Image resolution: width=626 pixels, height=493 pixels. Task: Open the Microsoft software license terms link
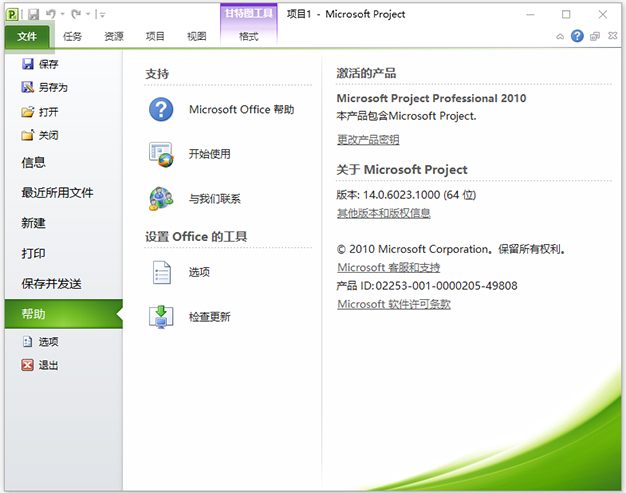(x=394, y=304)
